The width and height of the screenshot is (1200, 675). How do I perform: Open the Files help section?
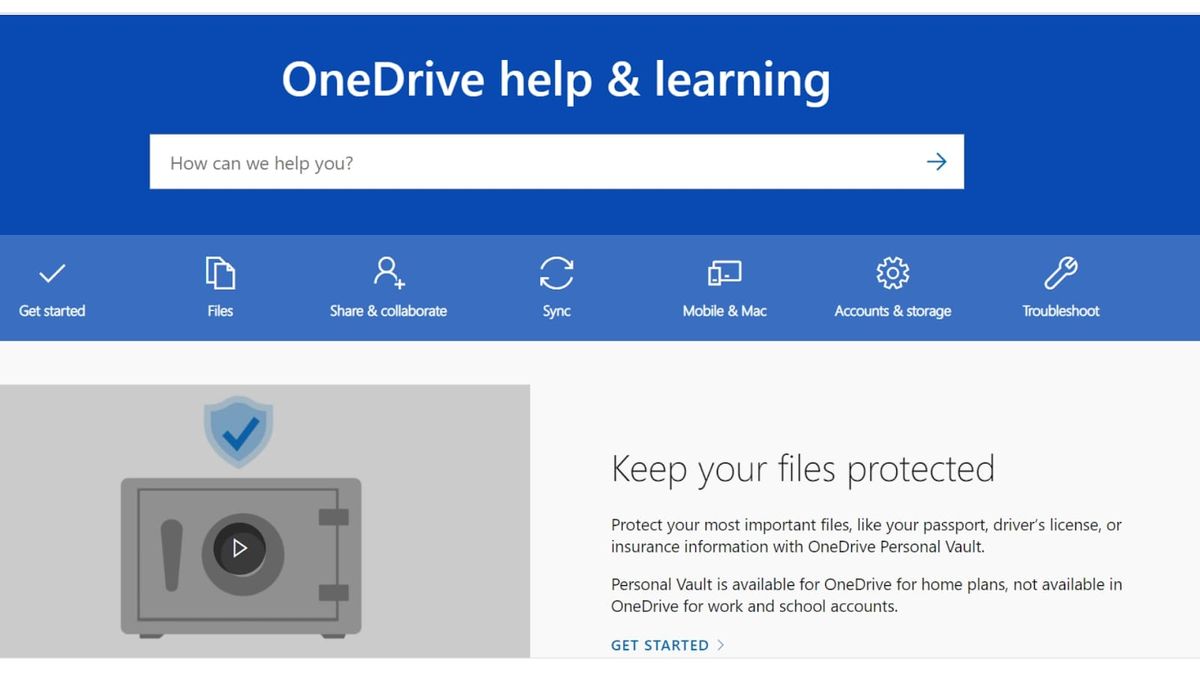[219, 310]
